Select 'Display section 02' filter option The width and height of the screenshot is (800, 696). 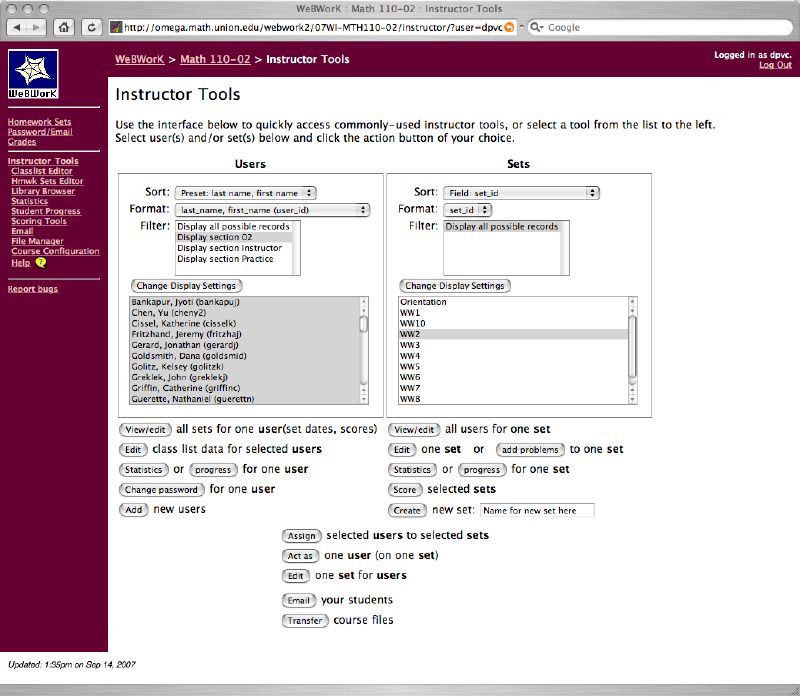(x=234, y=237)
